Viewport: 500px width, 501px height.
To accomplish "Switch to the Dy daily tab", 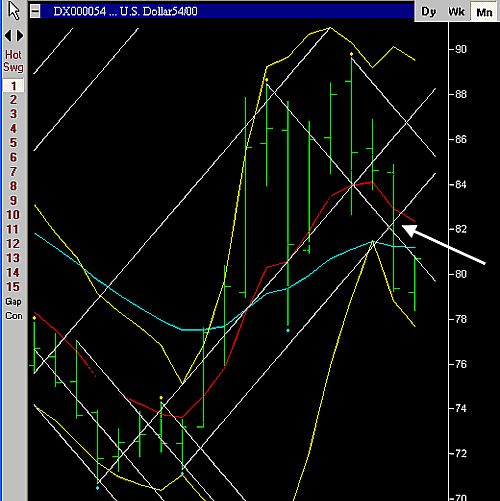I will pos(429,12).
